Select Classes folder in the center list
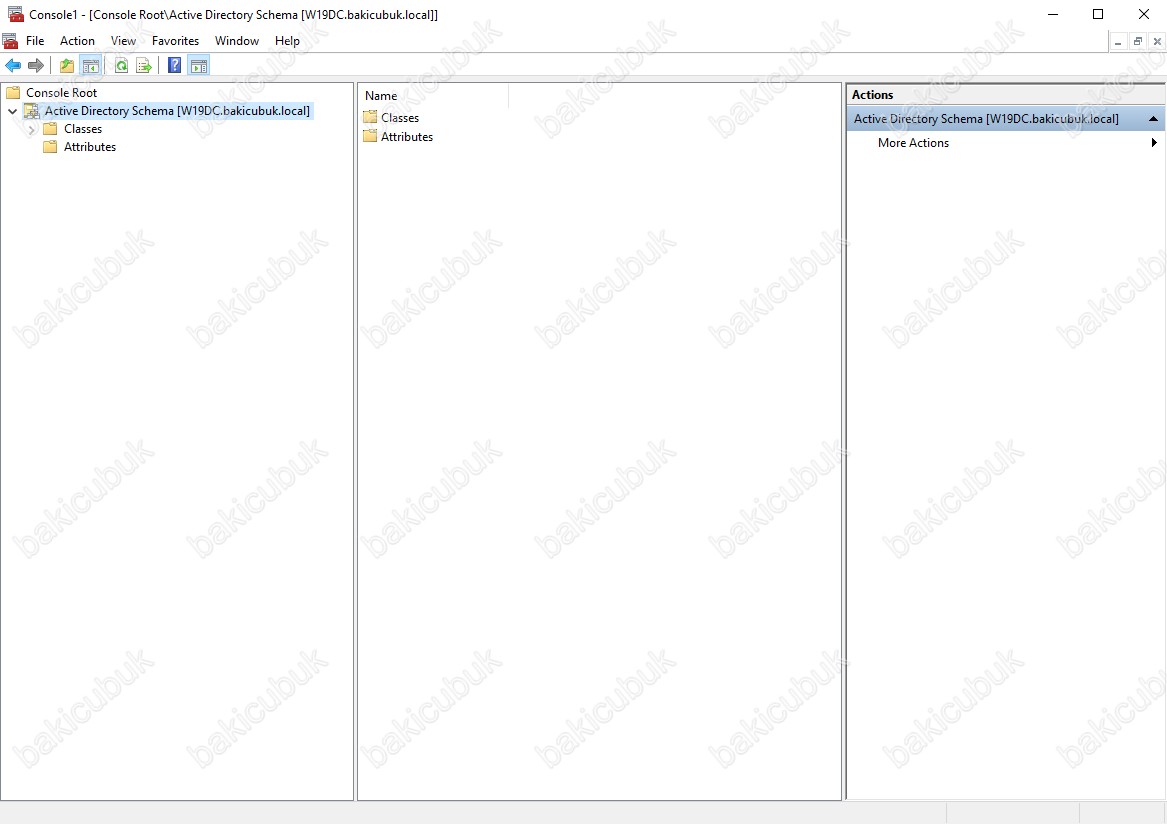1167x824 pixels. coord(399,118)
